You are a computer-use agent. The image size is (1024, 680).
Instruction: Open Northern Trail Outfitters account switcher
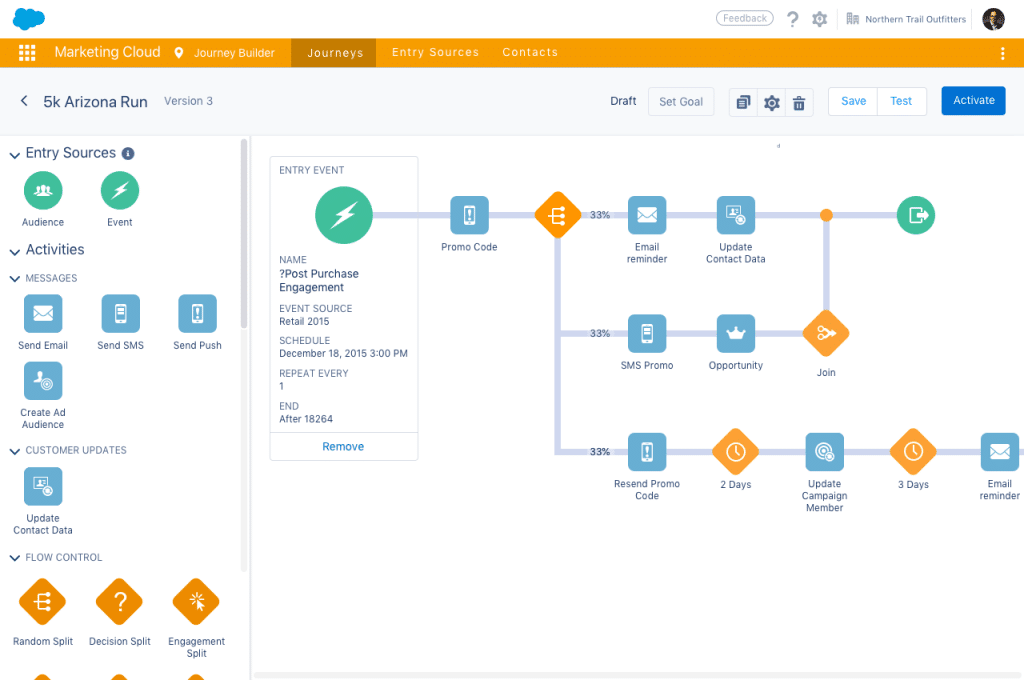[x=906, y=19]
